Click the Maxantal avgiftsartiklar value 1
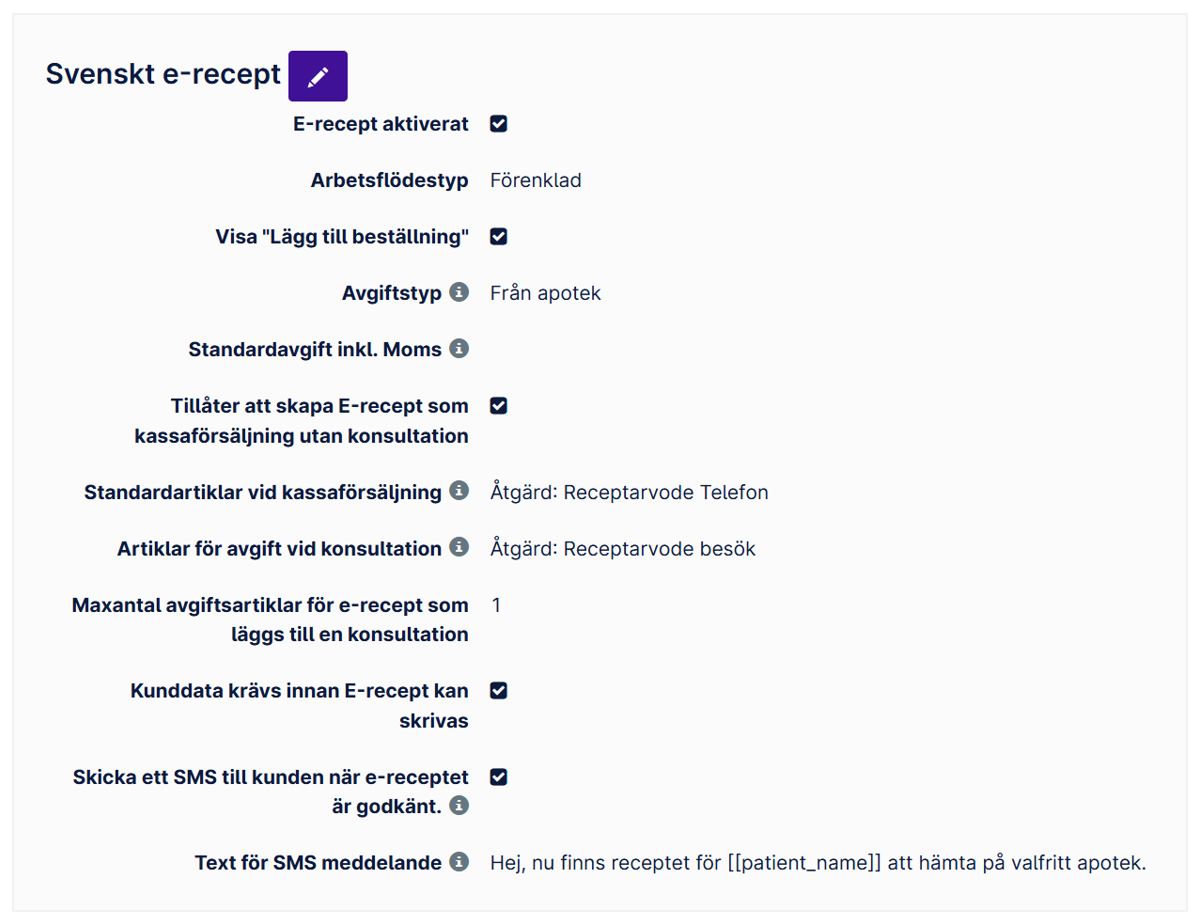Image resolution: width=1201 pixels, height=921 pixels. point(497,605)
